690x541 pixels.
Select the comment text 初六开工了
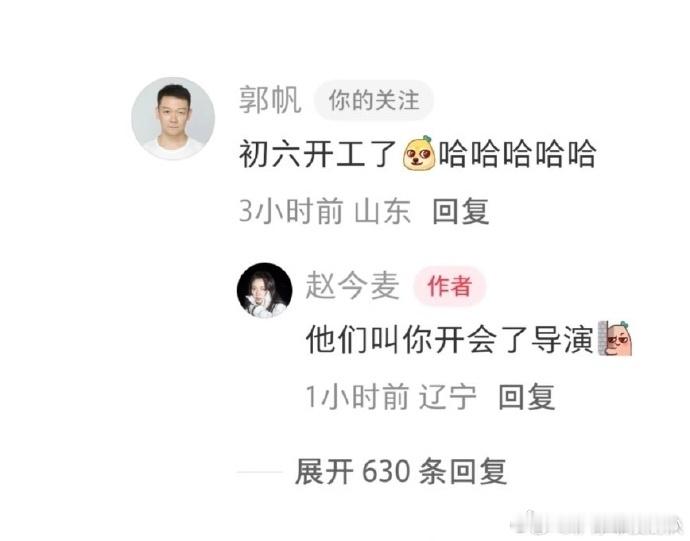coord(318,154)
